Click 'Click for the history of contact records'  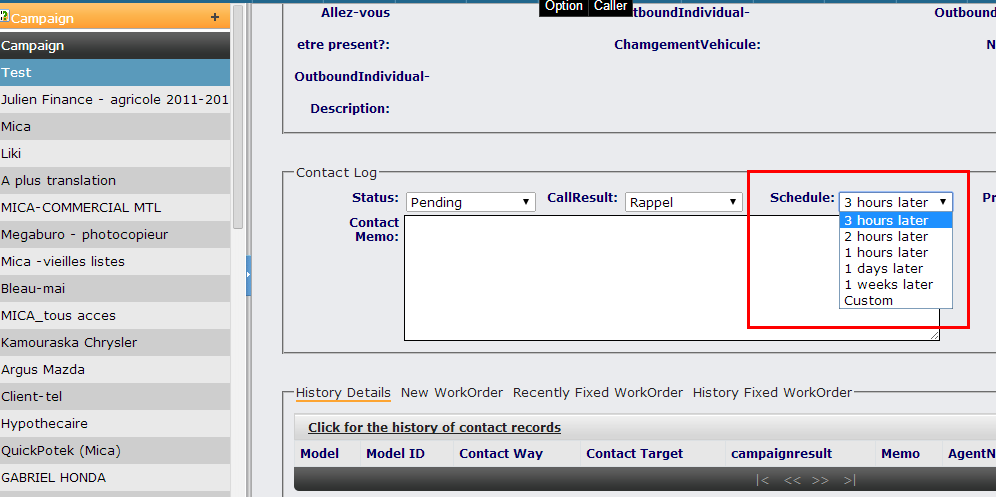click(x=434, y=427)
